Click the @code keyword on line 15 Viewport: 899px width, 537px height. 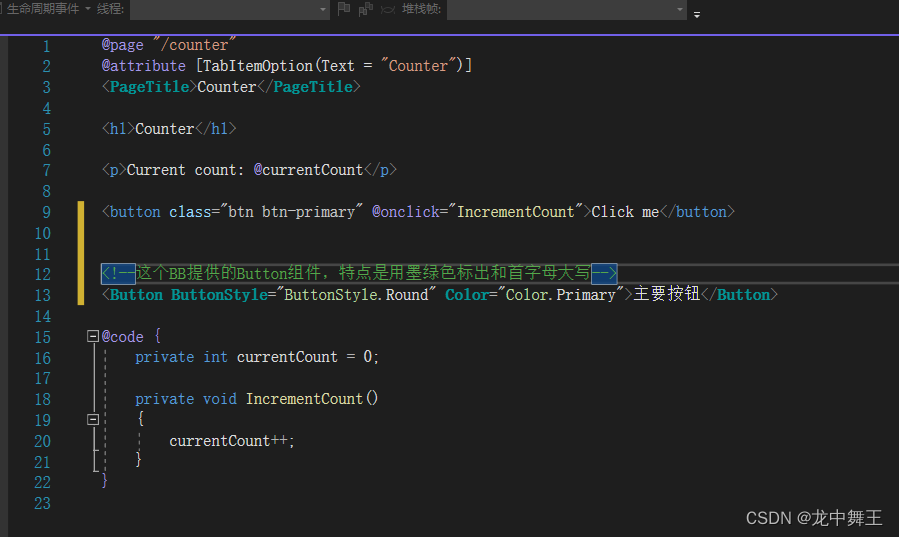123,336
